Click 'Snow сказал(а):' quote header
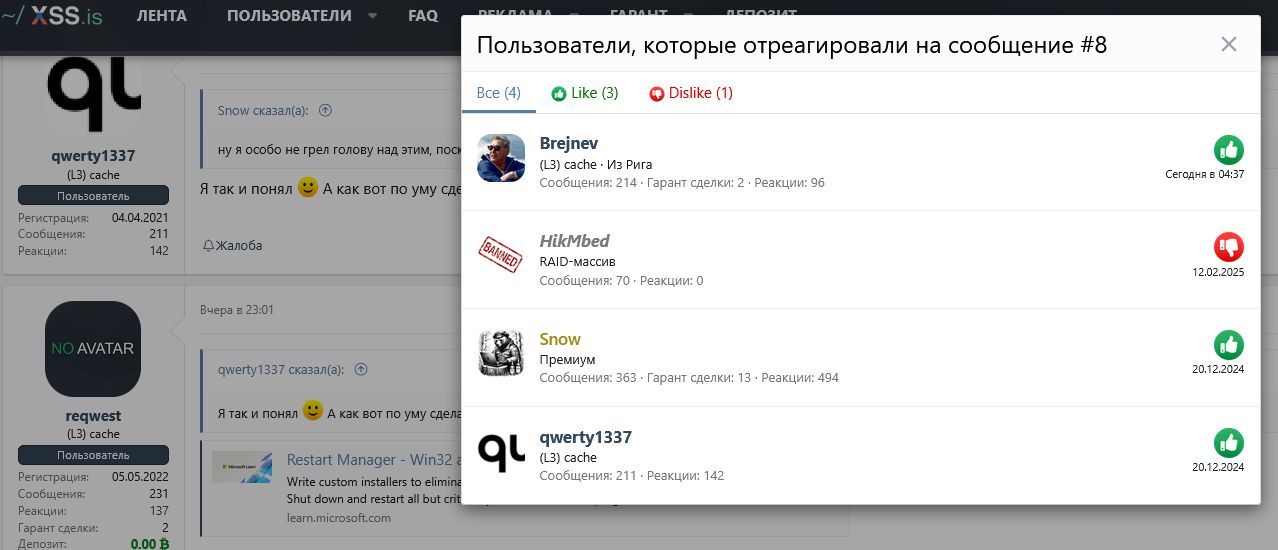 point(263,110)
